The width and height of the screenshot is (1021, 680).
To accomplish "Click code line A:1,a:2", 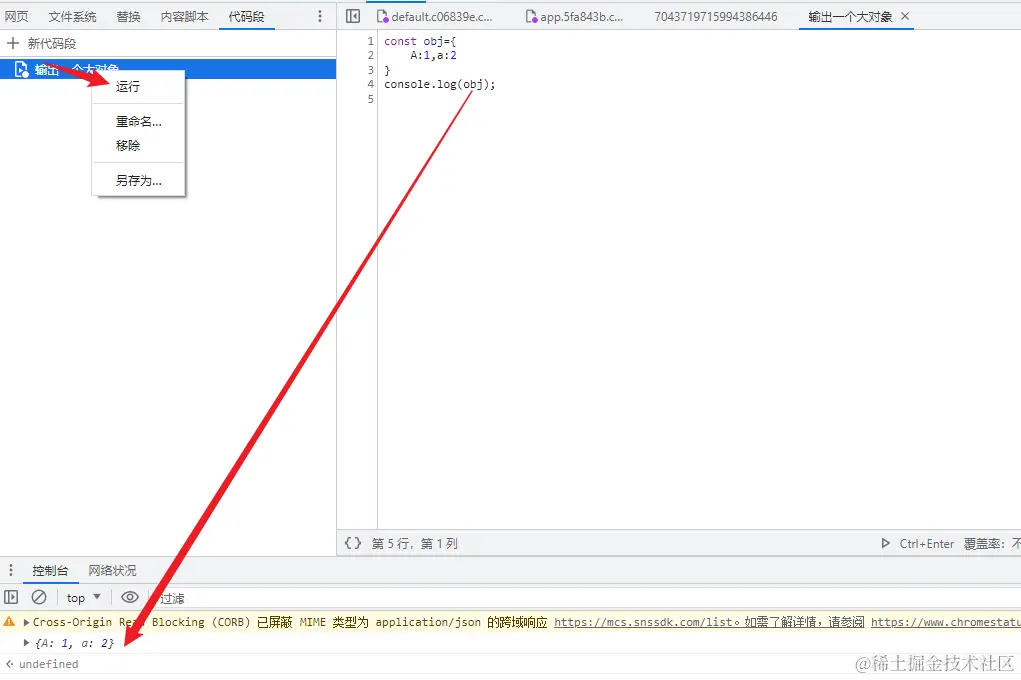I will 433,55.
